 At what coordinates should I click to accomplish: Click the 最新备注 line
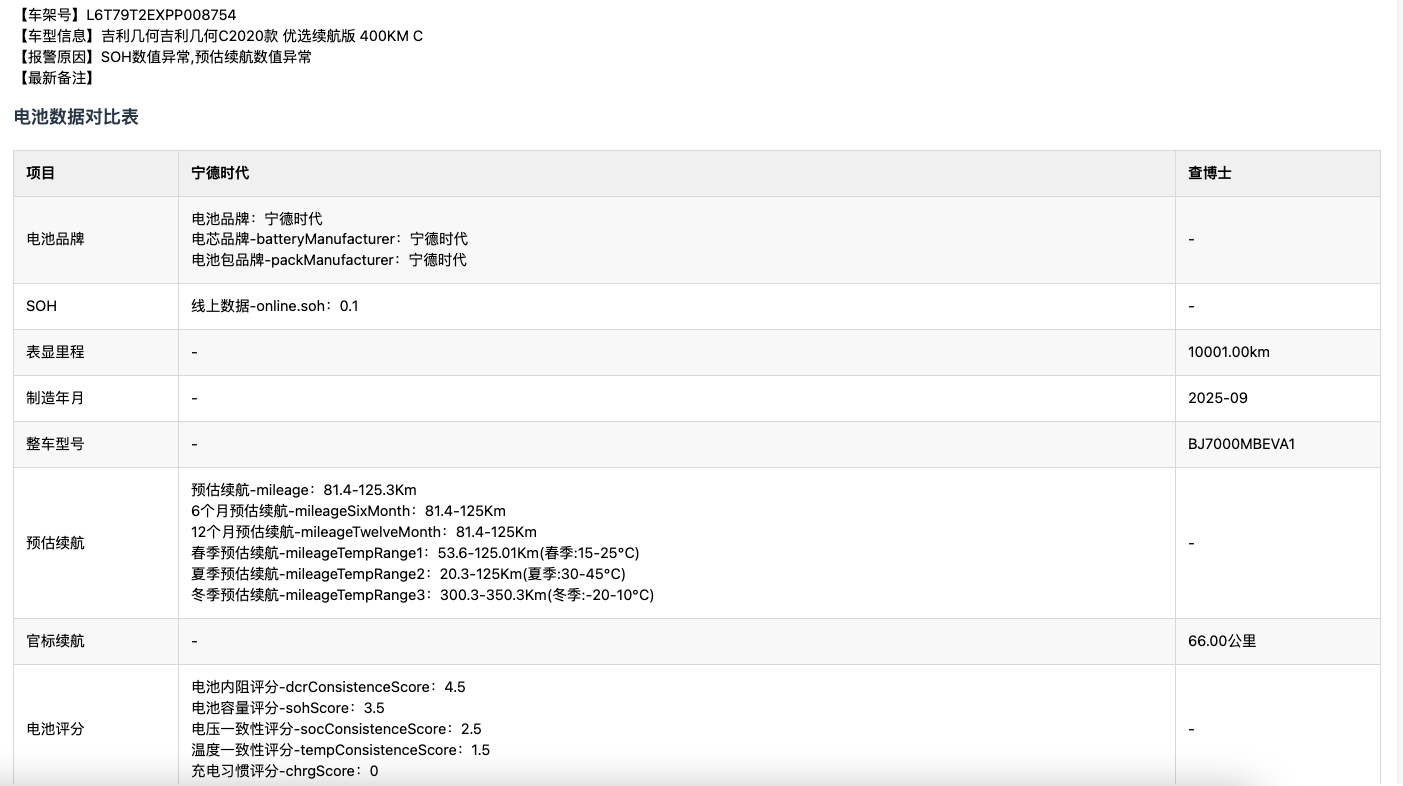(55, 78)
